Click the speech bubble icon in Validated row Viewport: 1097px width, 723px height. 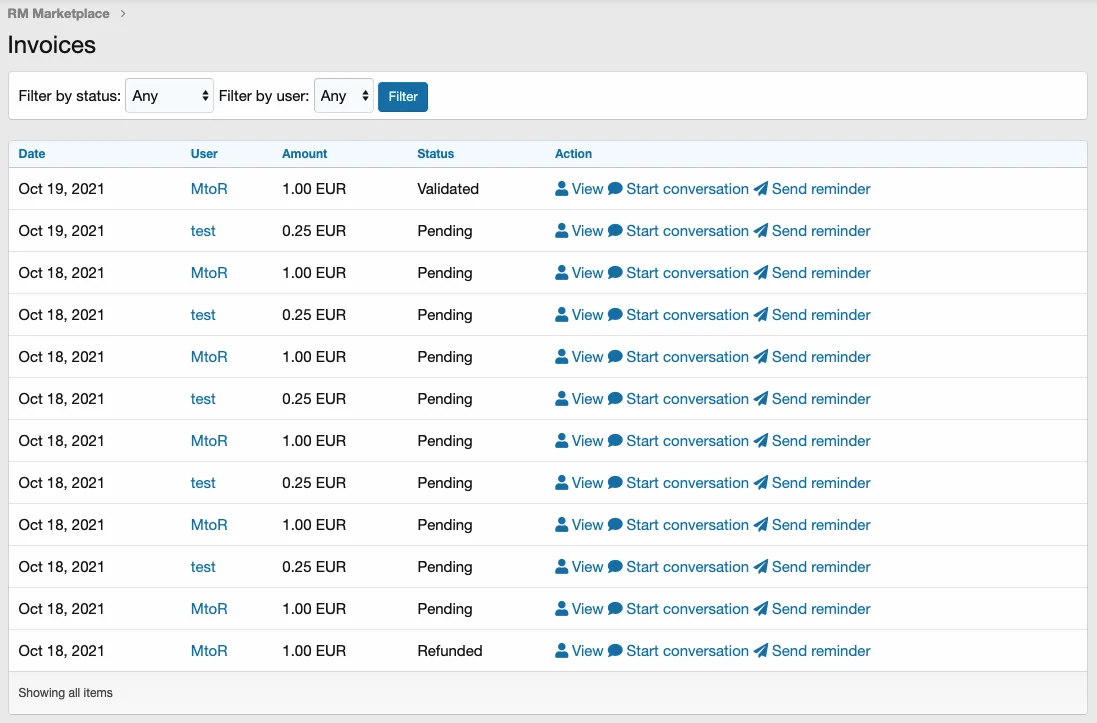[615, 189]
